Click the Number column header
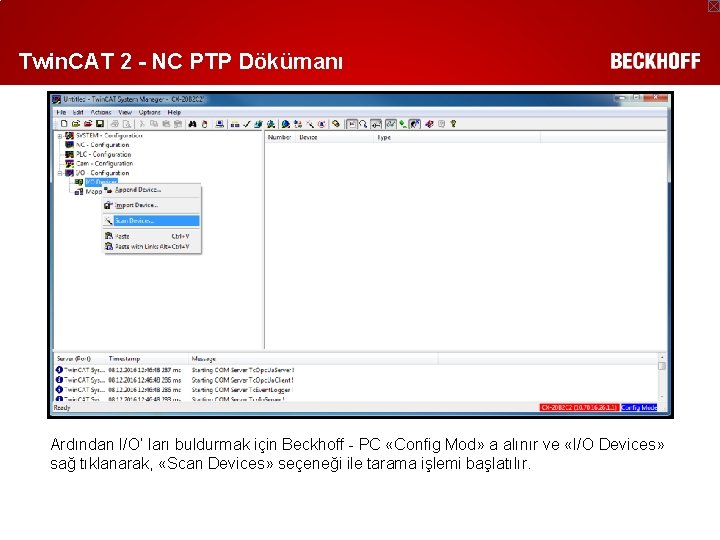The image size is (720, 540). click(280, 137)
